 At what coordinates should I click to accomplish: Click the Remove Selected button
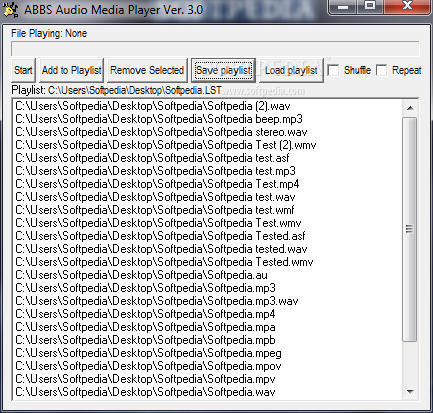147,70
